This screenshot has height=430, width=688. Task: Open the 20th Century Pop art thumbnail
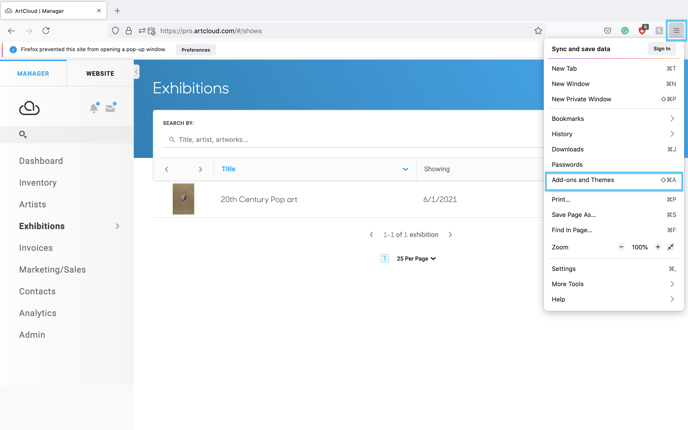[x=183, y=199]
